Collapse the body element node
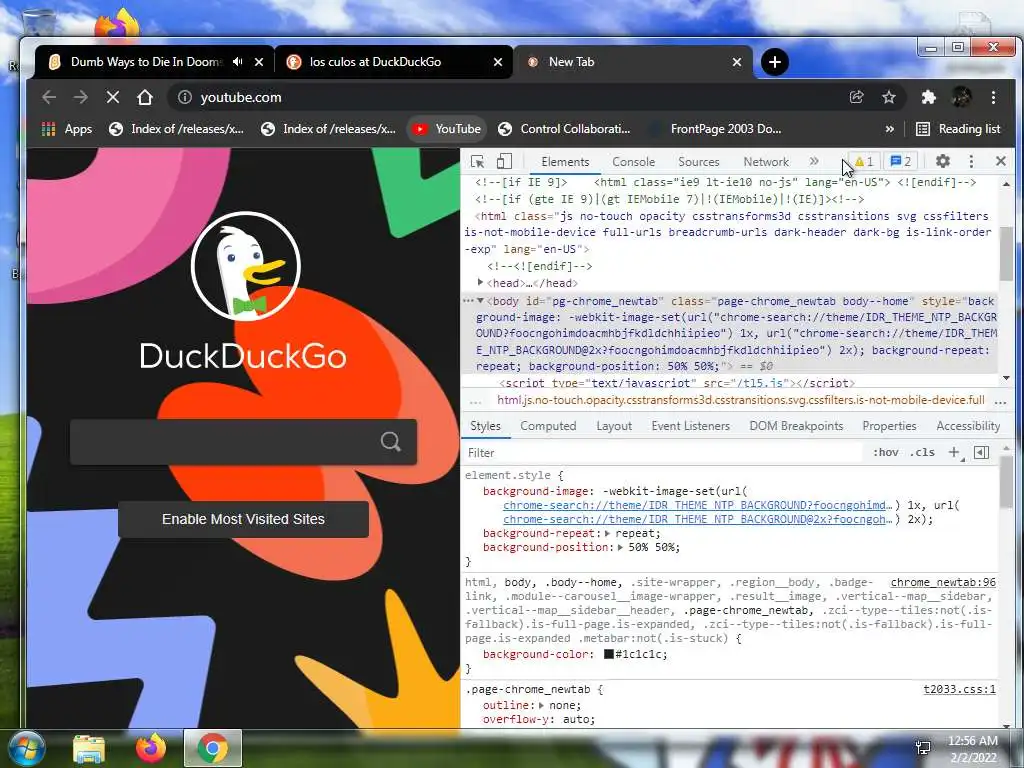 coord(481,301)
